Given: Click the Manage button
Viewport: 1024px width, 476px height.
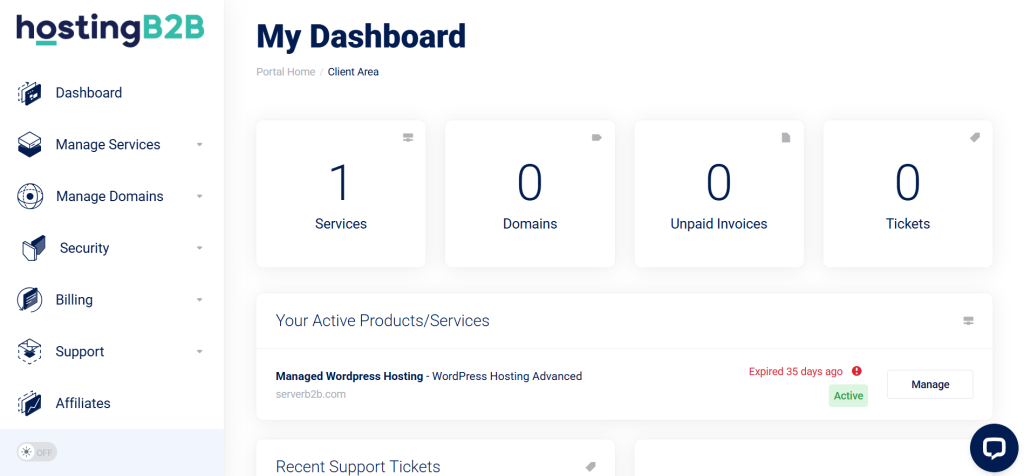Looking at the screenshot, I should [x=930, y=384].
